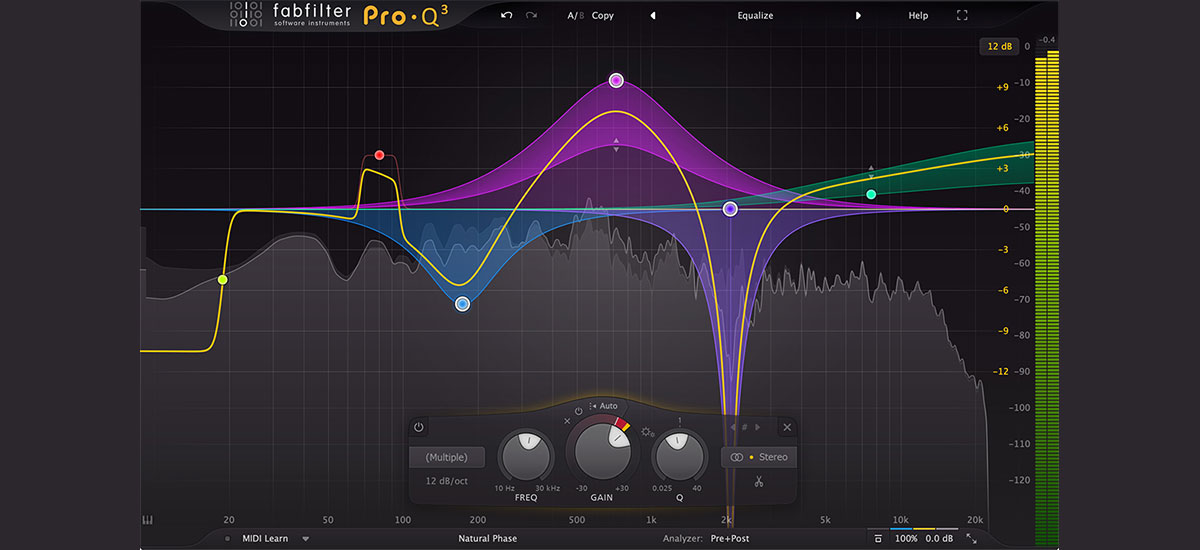The image size is (1200, 550).
Task: Open the 12 dB display range menu
Action: (999, 46)
